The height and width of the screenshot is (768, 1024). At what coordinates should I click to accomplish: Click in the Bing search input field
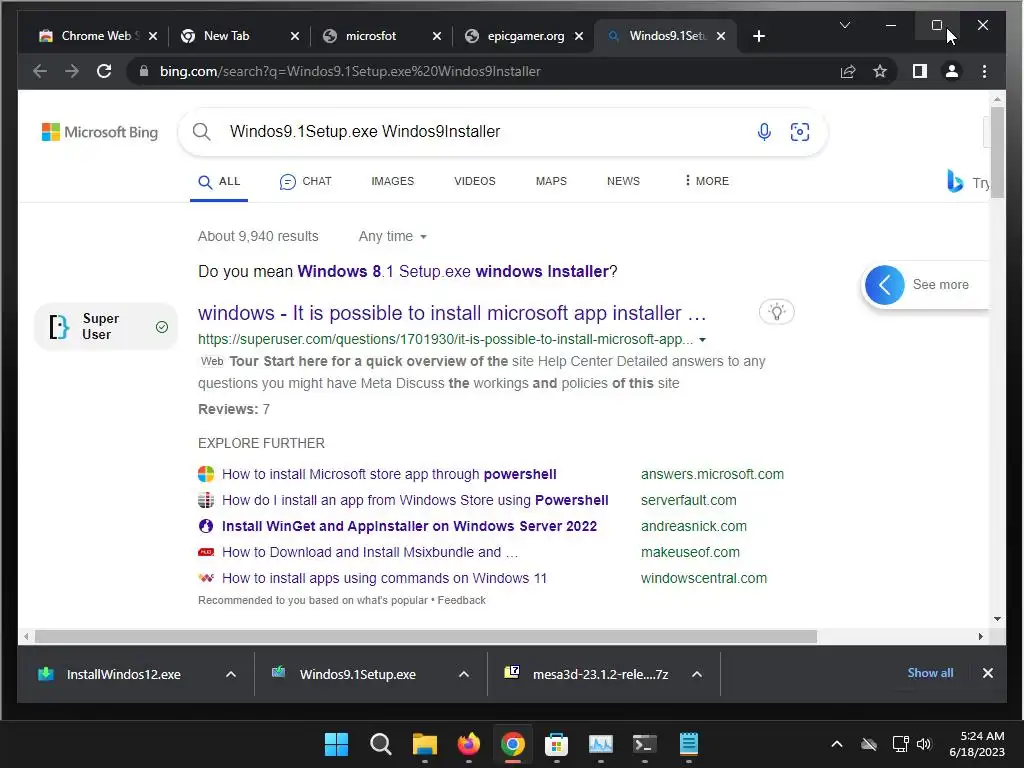483,132
